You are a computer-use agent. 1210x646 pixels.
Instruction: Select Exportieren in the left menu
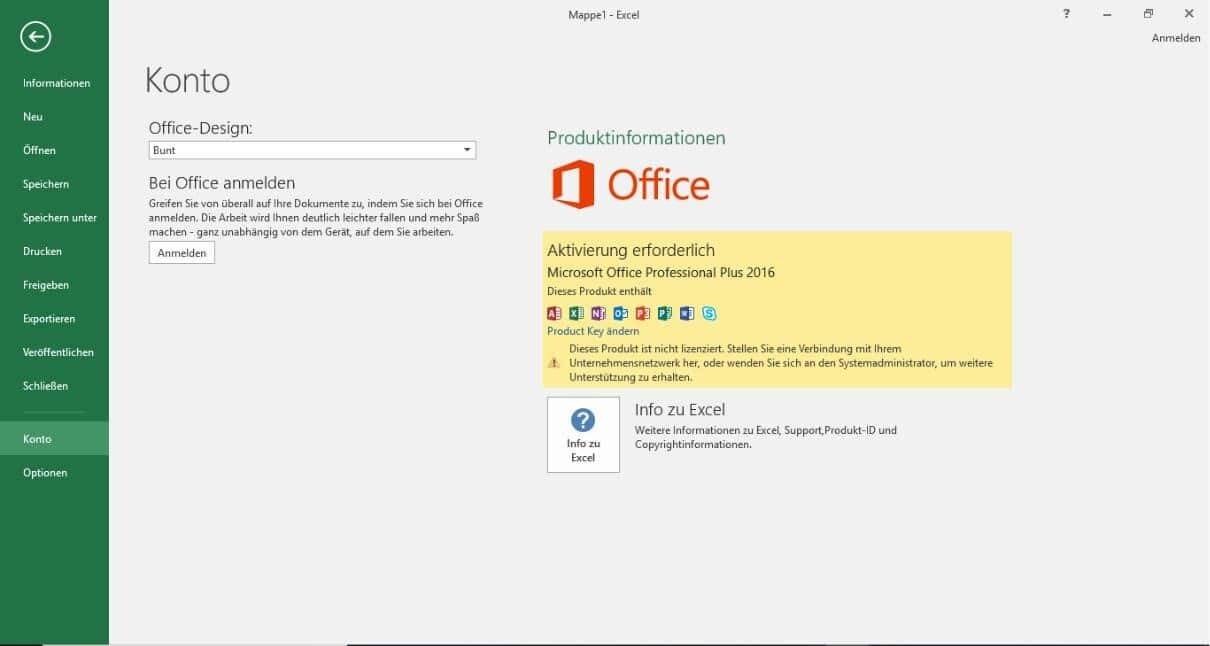click(49, 319)
